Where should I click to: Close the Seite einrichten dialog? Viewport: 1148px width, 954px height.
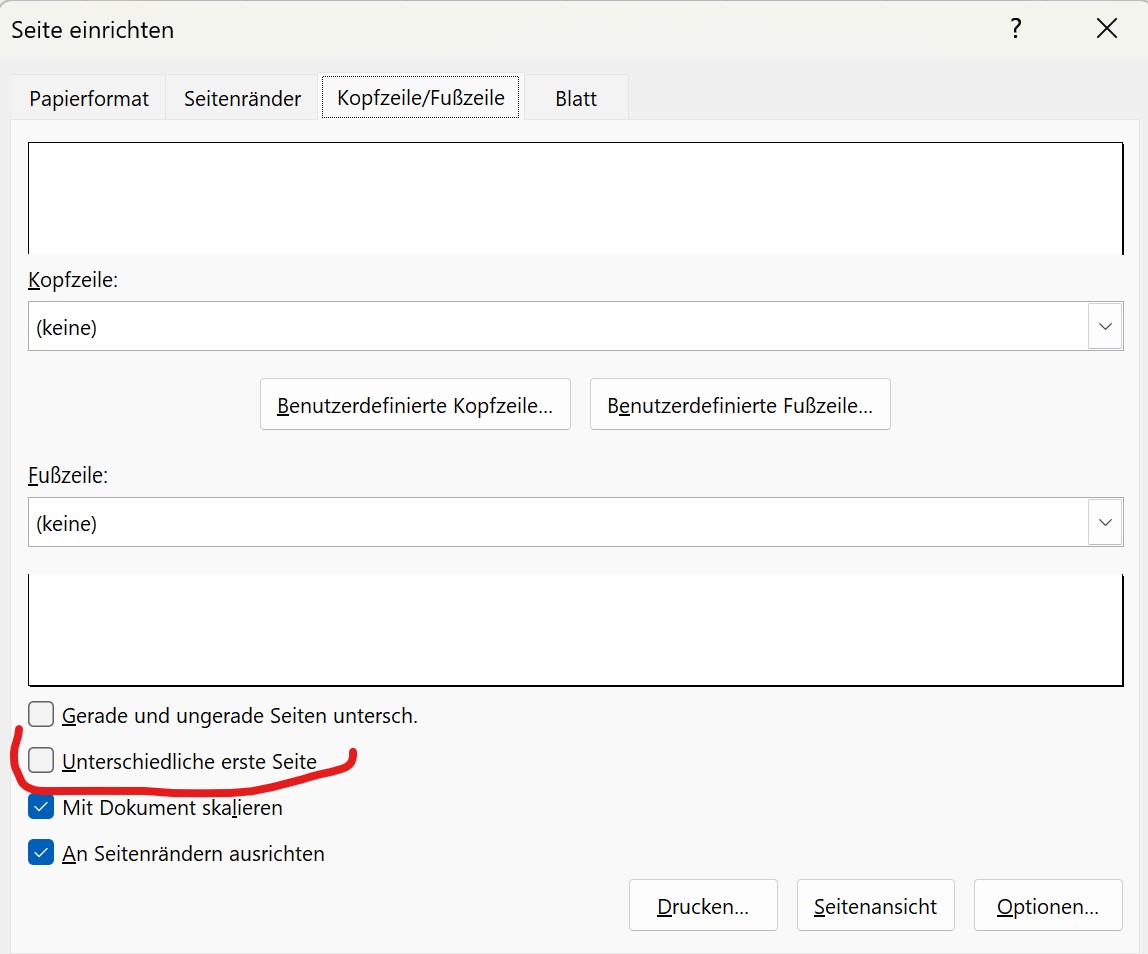pos(1106,29)
